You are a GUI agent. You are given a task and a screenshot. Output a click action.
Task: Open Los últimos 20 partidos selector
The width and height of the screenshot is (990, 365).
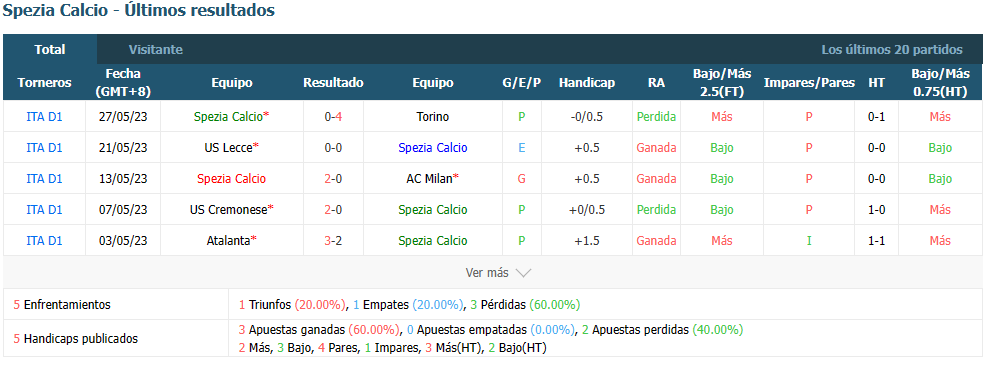(892, 49)
